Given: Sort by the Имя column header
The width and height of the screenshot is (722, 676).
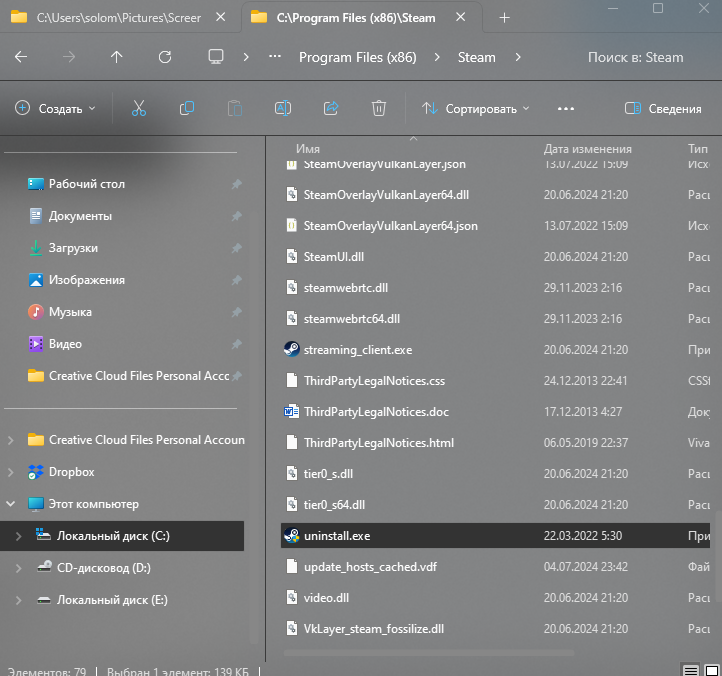Looking at the screenshot, I should coord(308,149).
